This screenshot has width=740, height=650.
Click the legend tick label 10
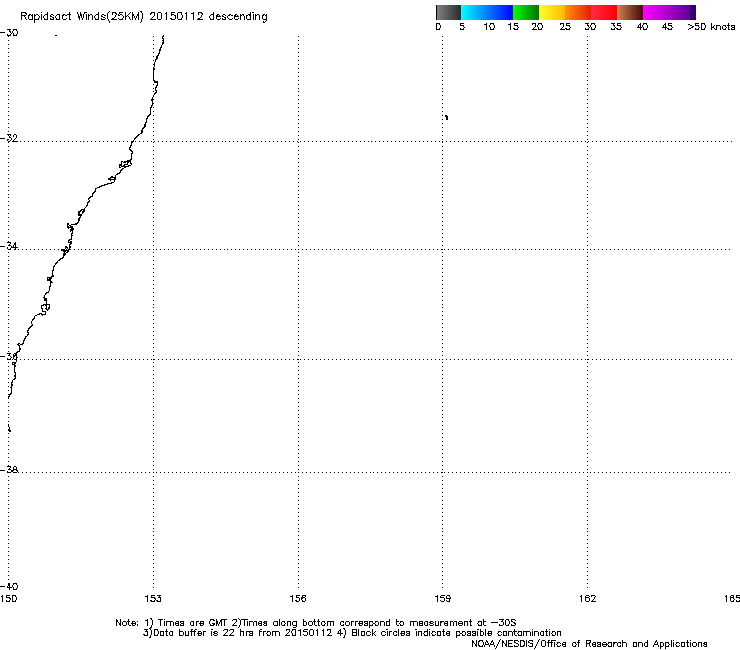pos(489,27)
